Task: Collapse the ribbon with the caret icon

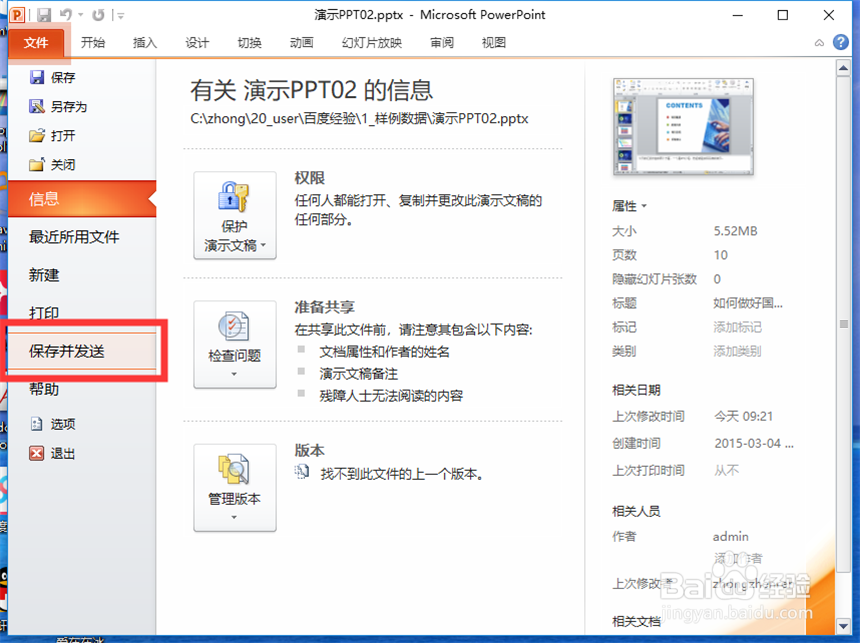Action: tap(819, 43)
